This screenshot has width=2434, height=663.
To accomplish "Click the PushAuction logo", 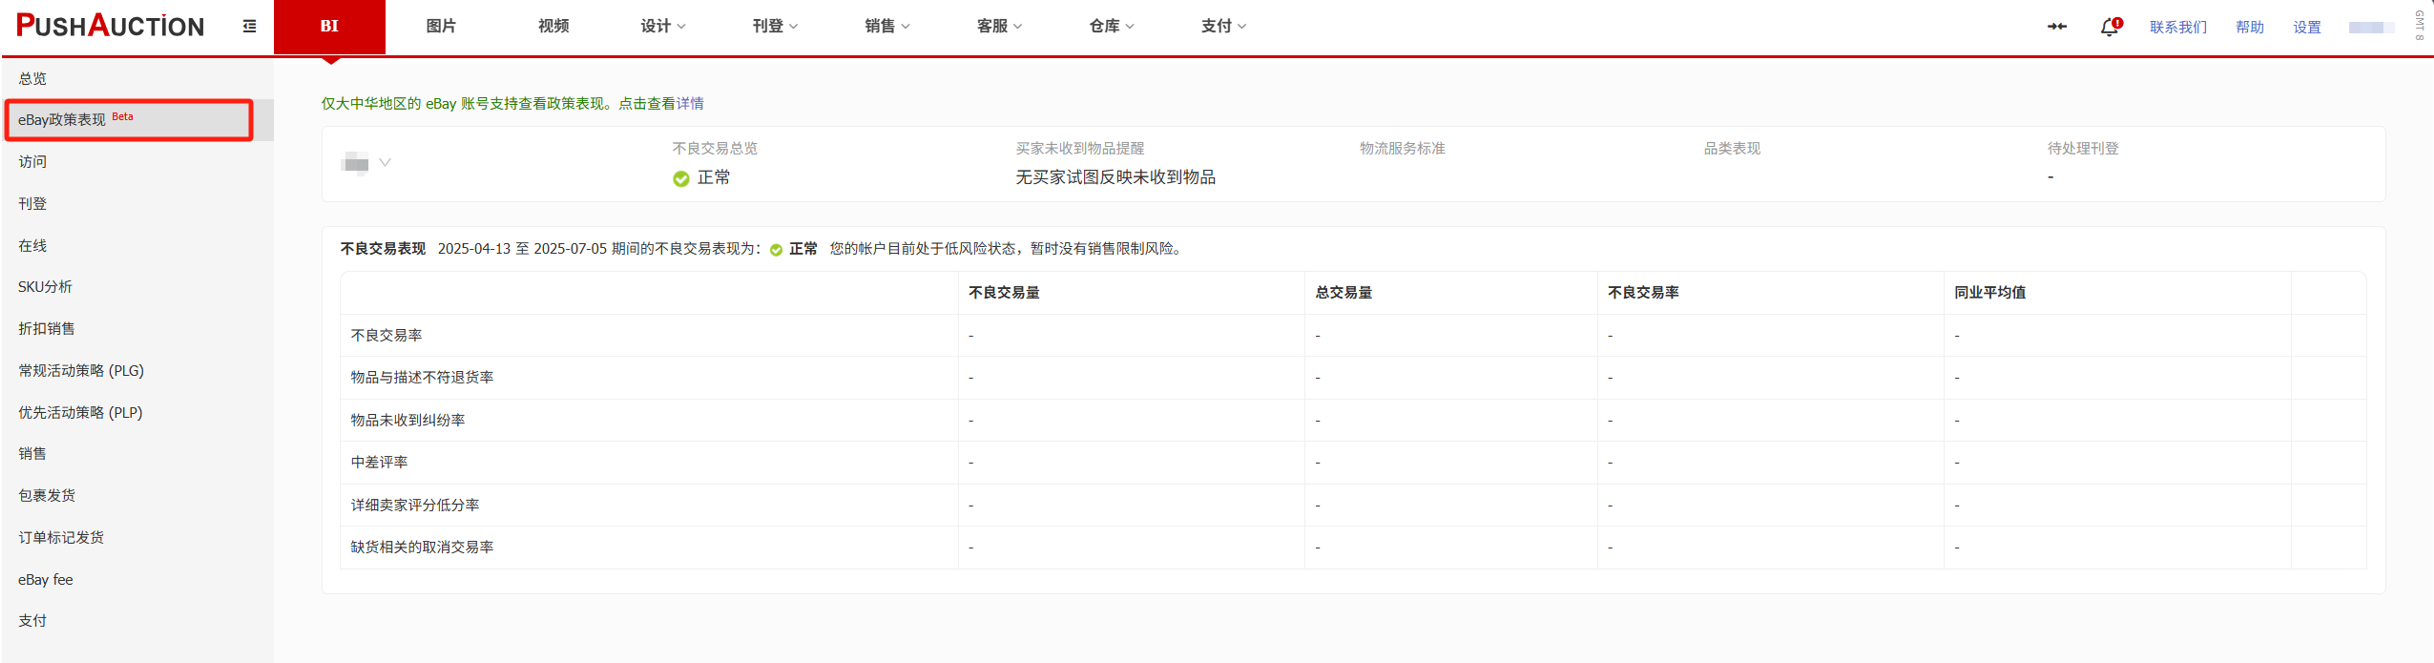I will [x=110, y=26].
